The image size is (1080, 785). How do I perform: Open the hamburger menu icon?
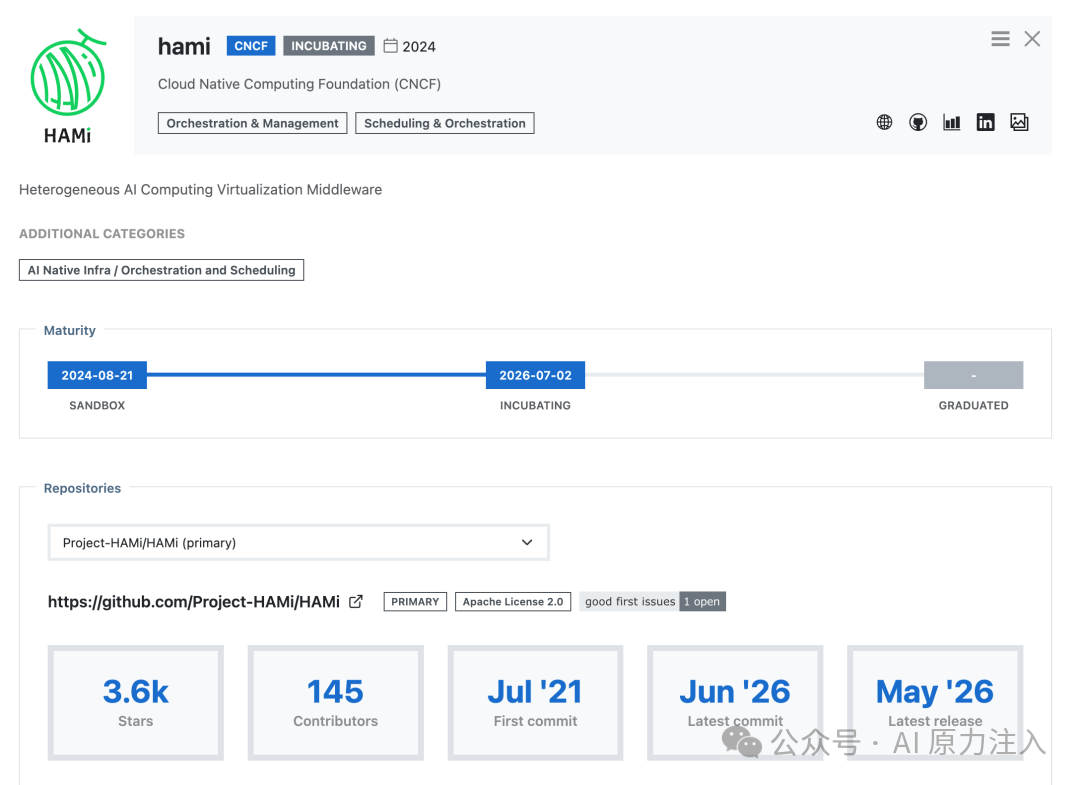click(x=1000, y=39)
